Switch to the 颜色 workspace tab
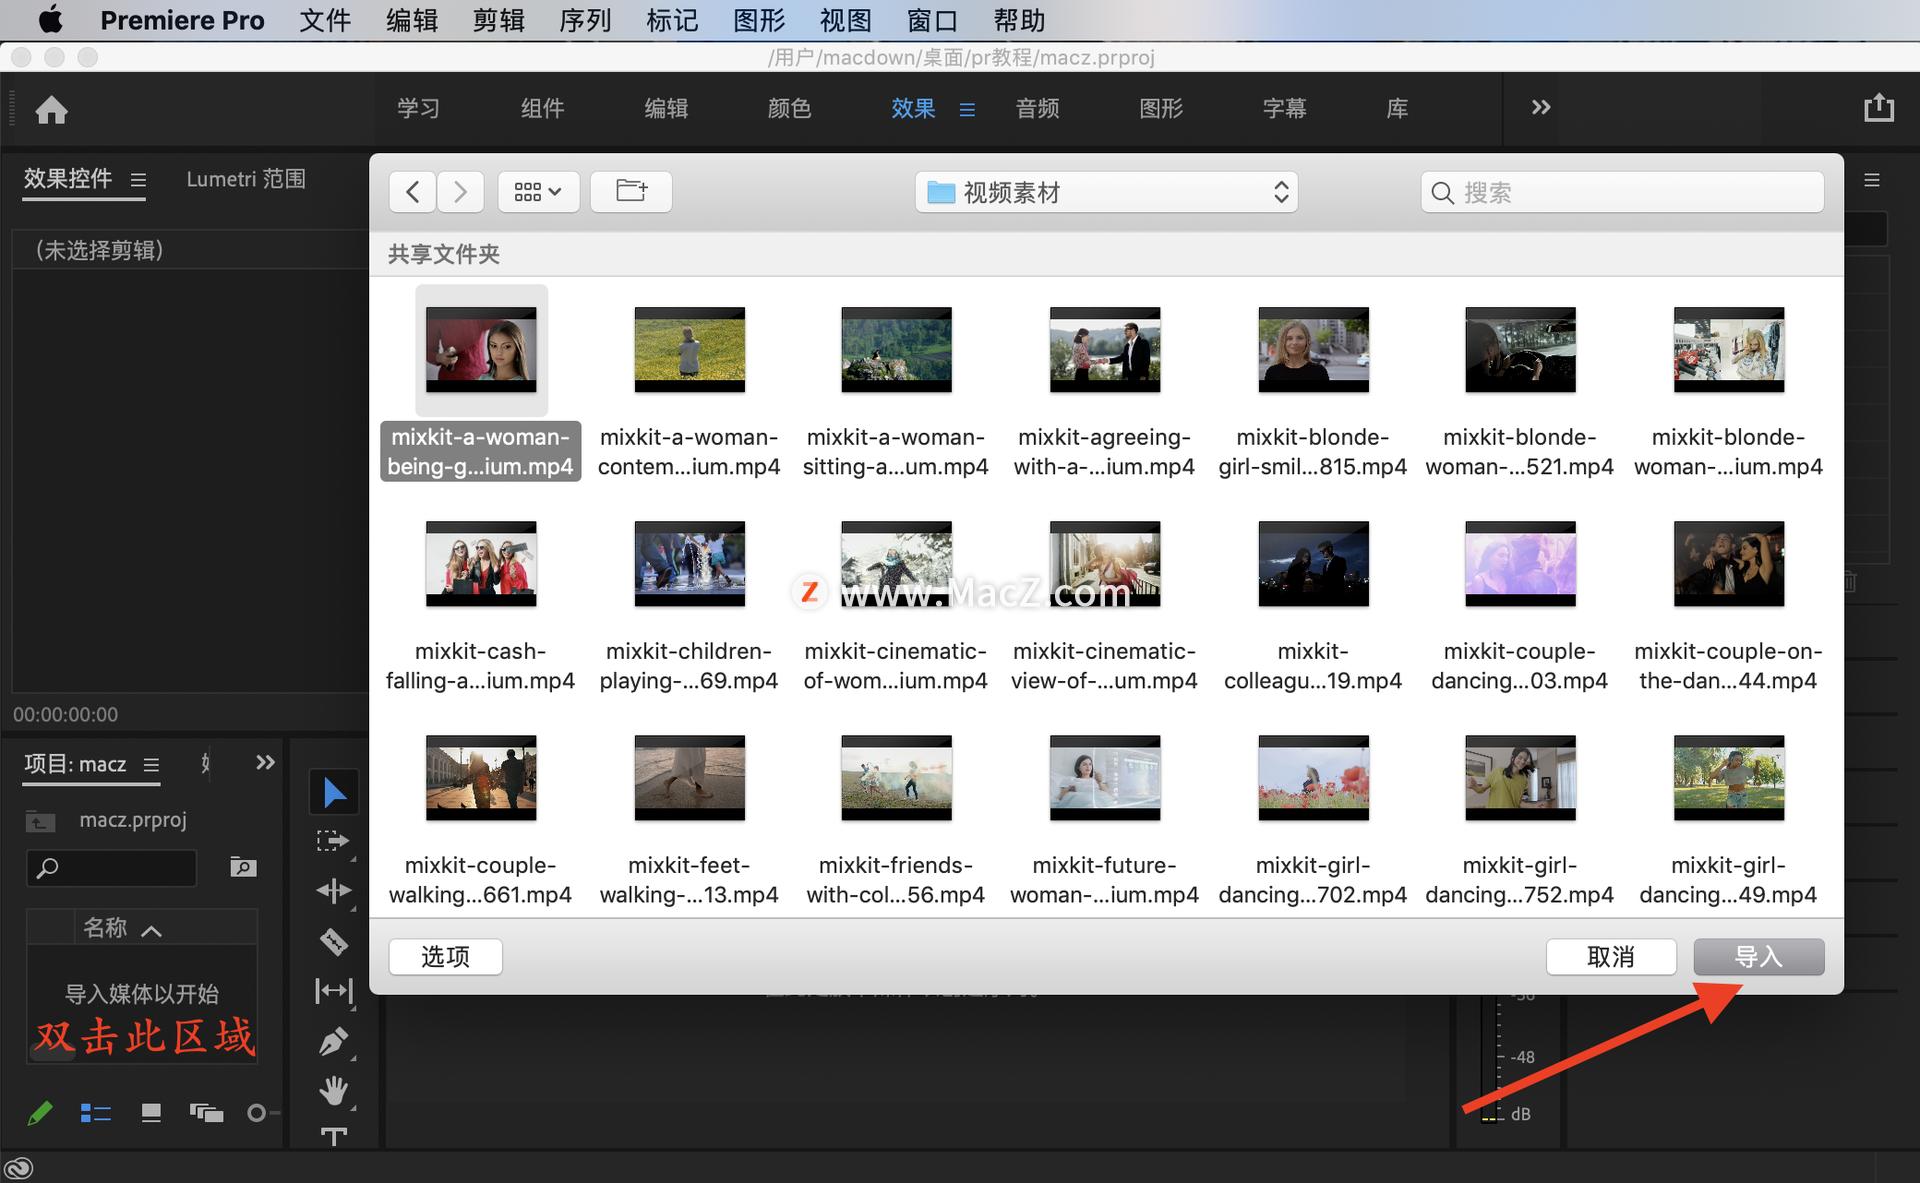 pyautogui.click(x=789, y=108)
